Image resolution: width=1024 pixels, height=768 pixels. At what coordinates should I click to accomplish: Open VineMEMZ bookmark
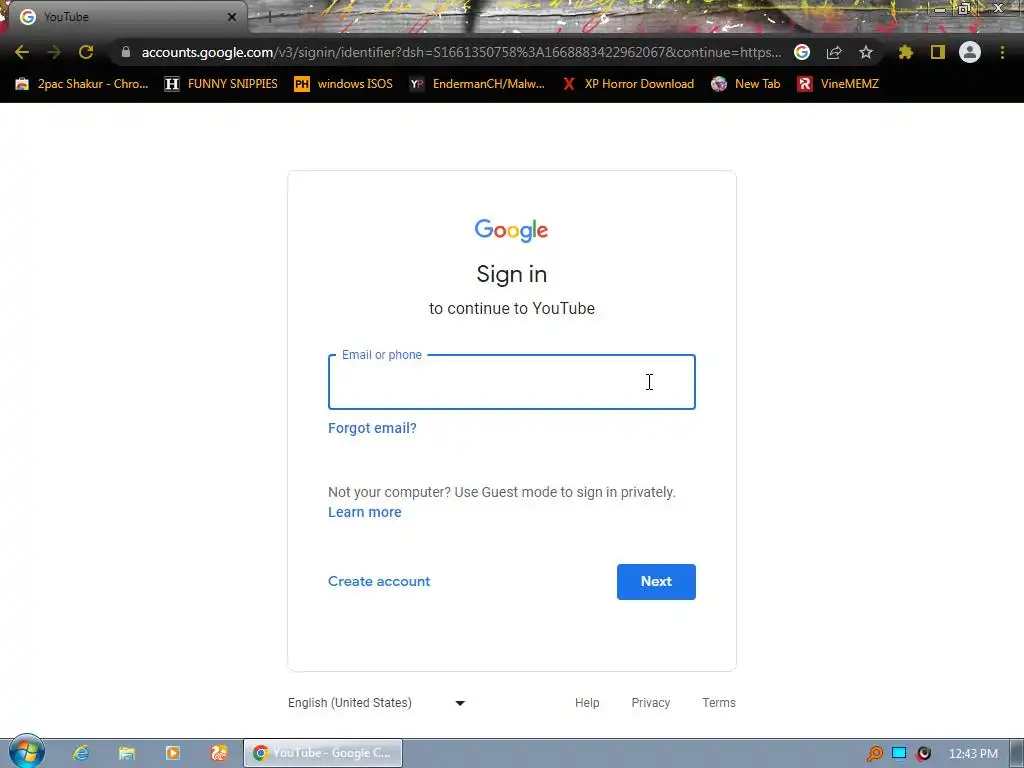(x=838, y=84)
